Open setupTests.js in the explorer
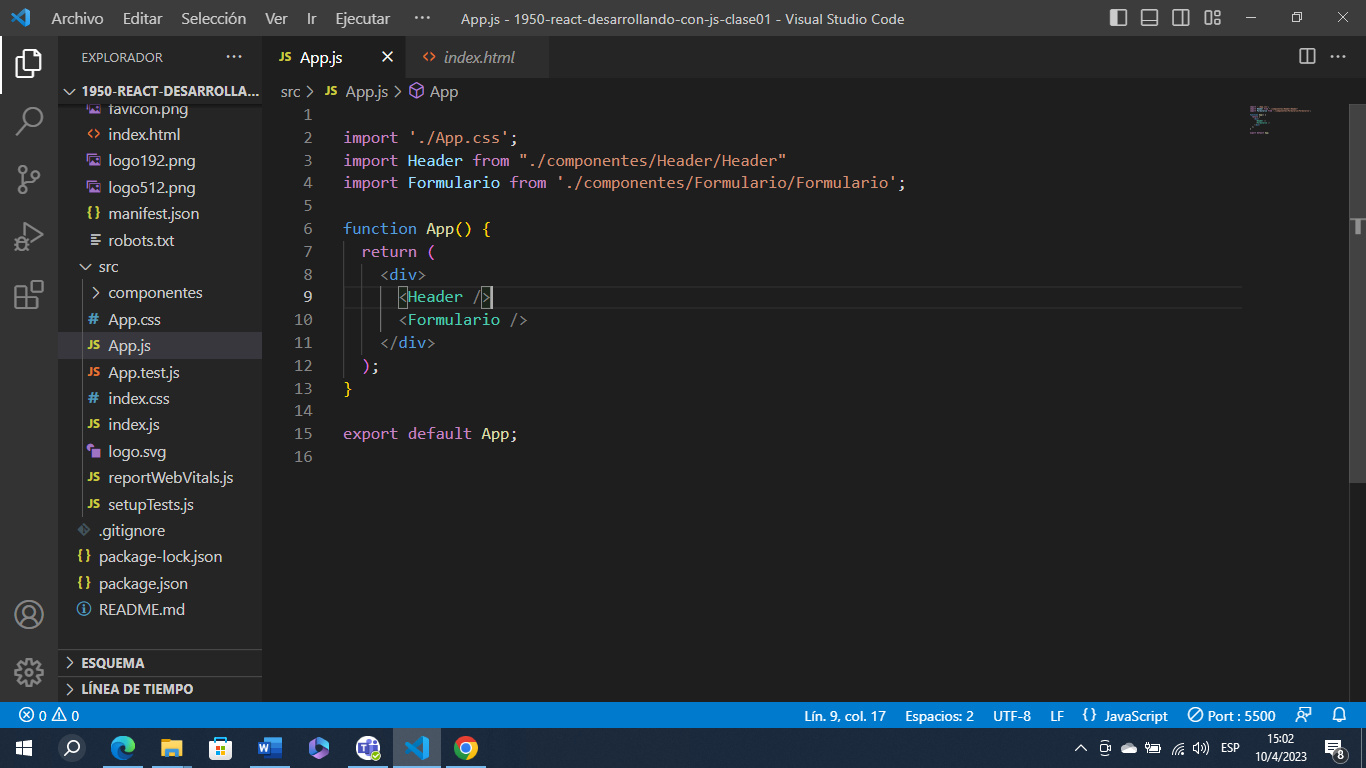Viewport: 1366px width, 768px height. [x=160, y=504]
